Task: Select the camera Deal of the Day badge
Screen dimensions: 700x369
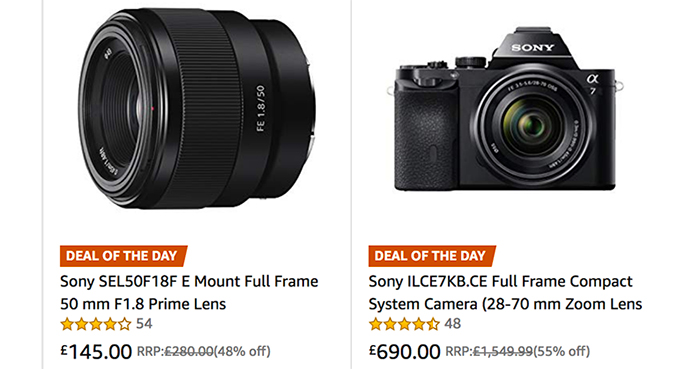Action: pos(432,256)
